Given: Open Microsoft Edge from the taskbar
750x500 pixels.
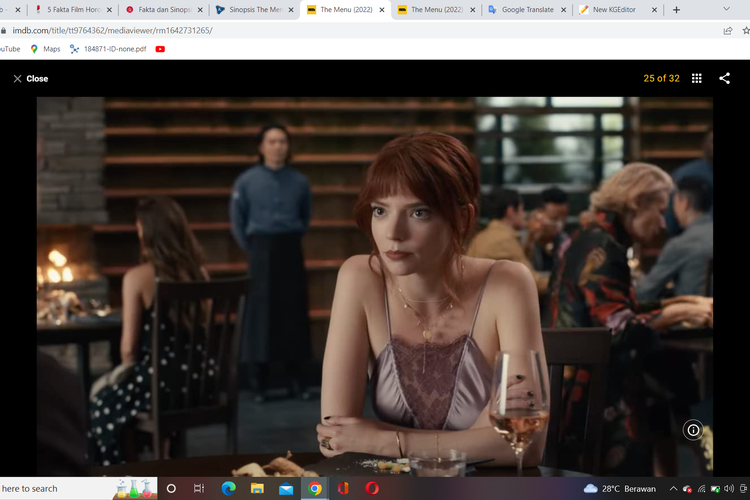Looking at the screenshot, I should 228,488.
